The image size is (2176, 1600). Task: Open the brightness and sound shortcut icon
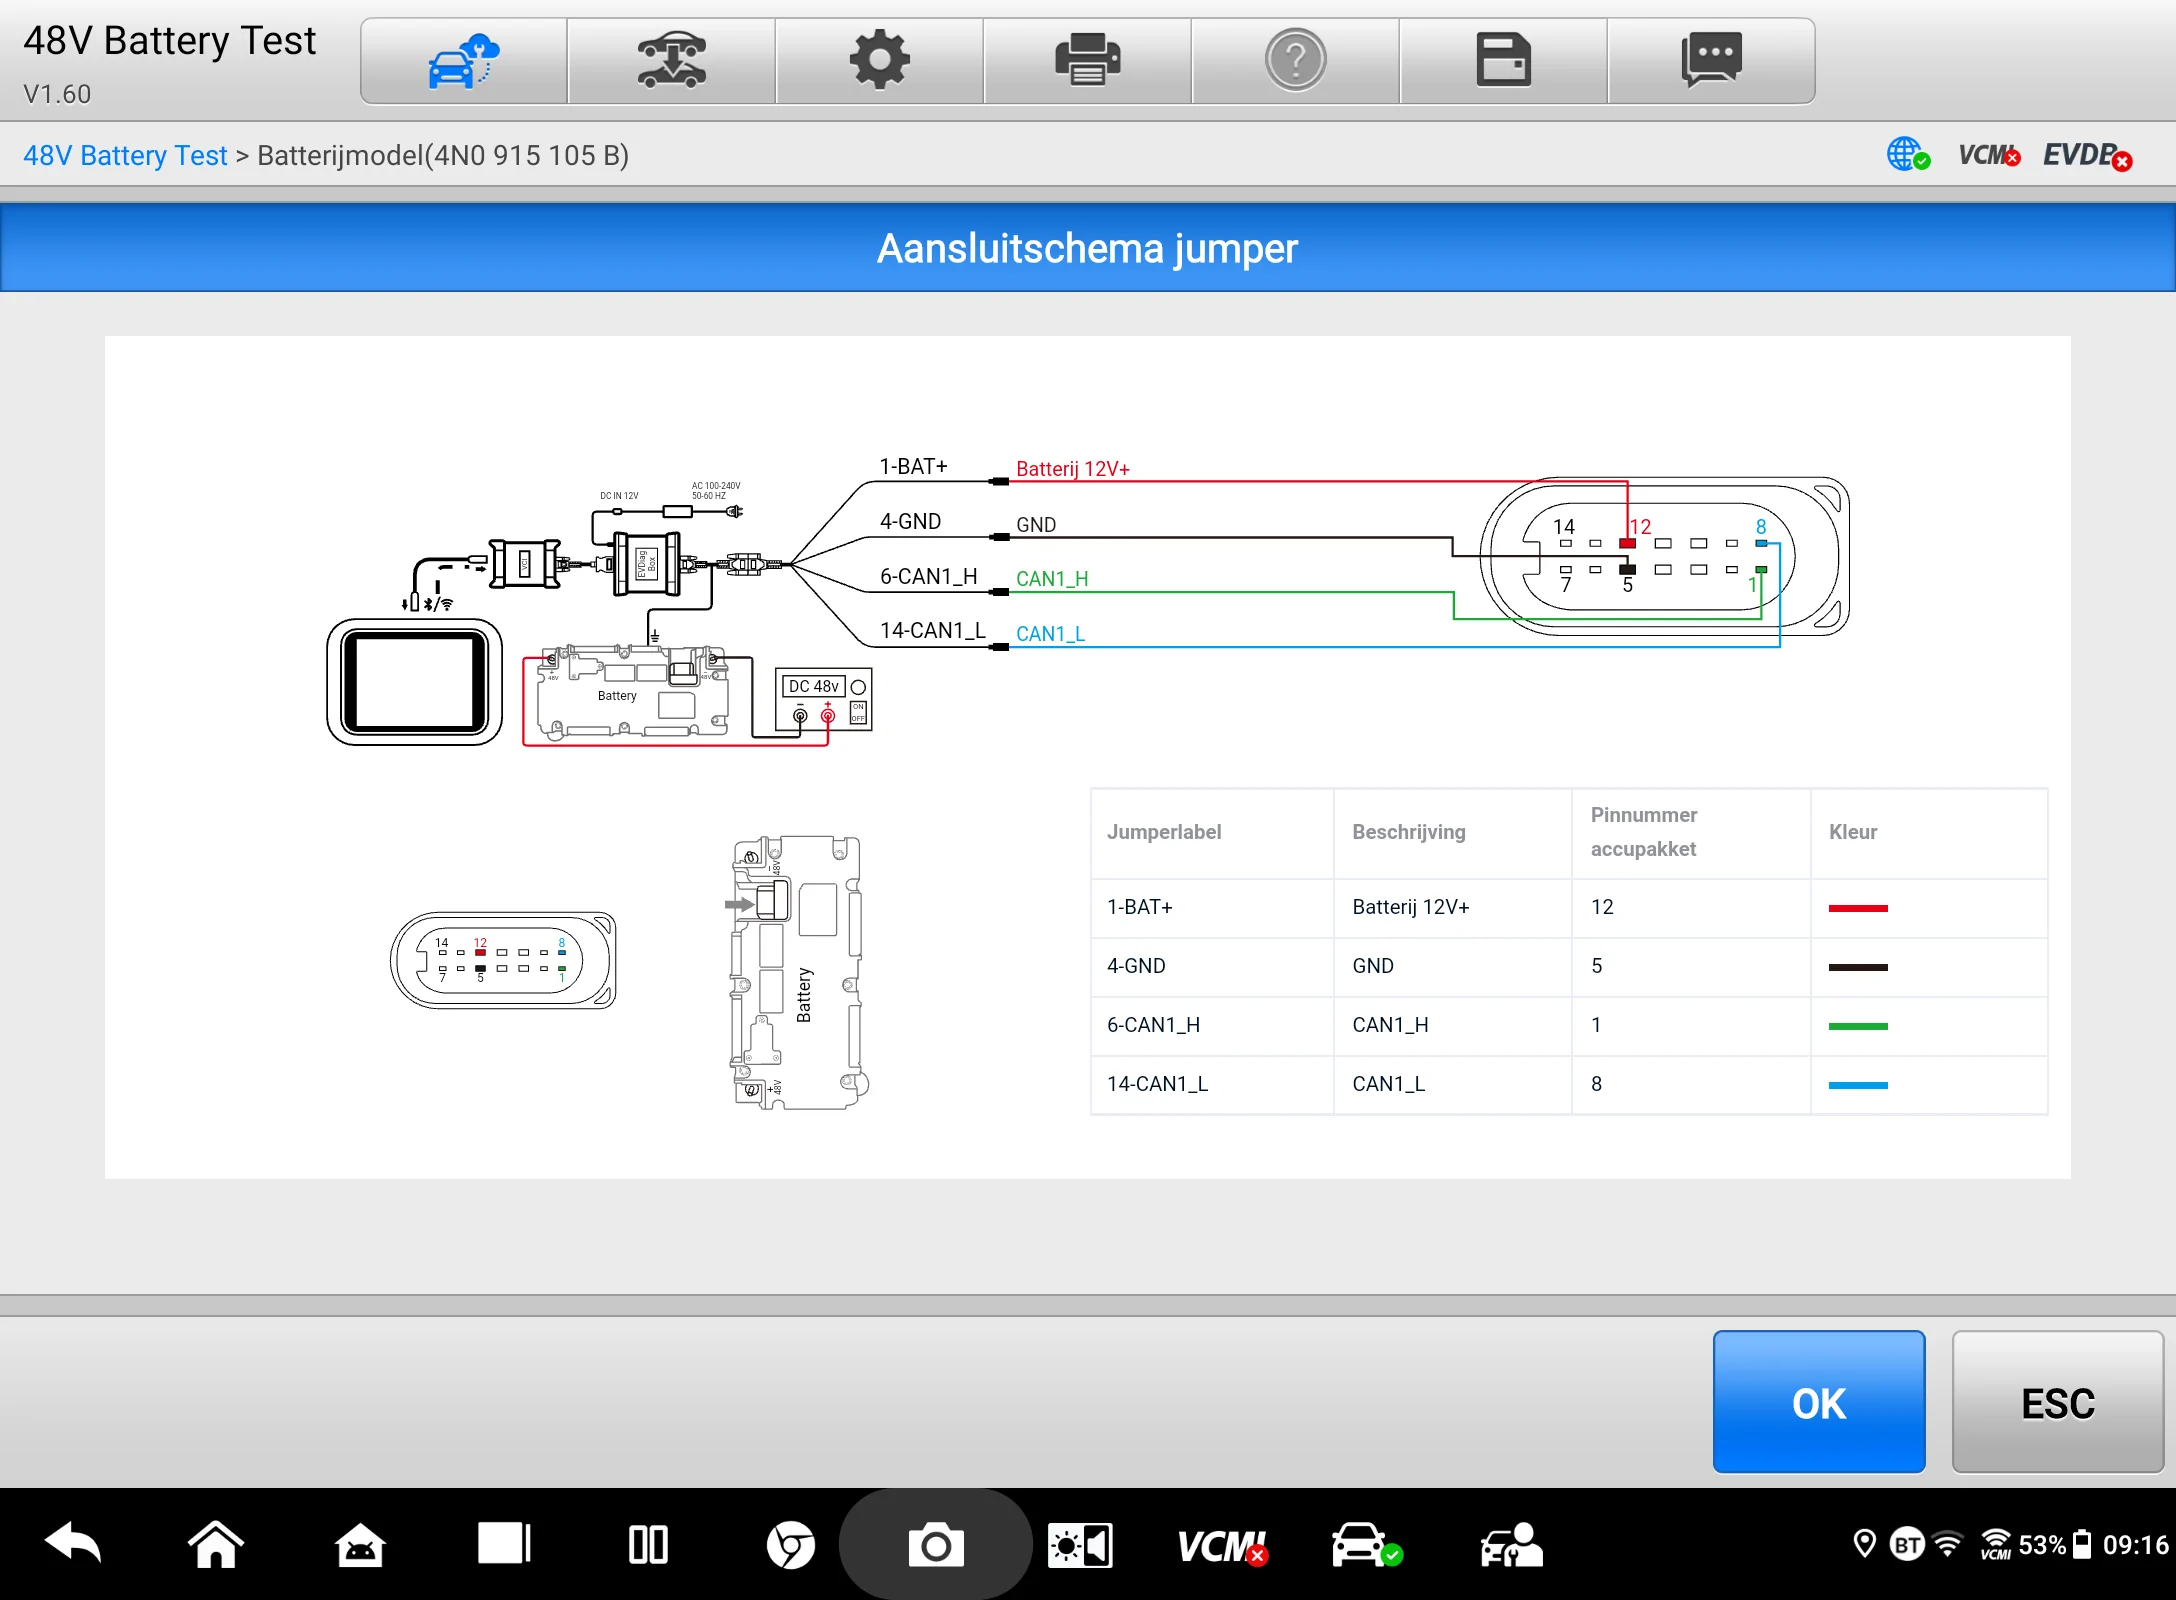tap(1080, 1546)
